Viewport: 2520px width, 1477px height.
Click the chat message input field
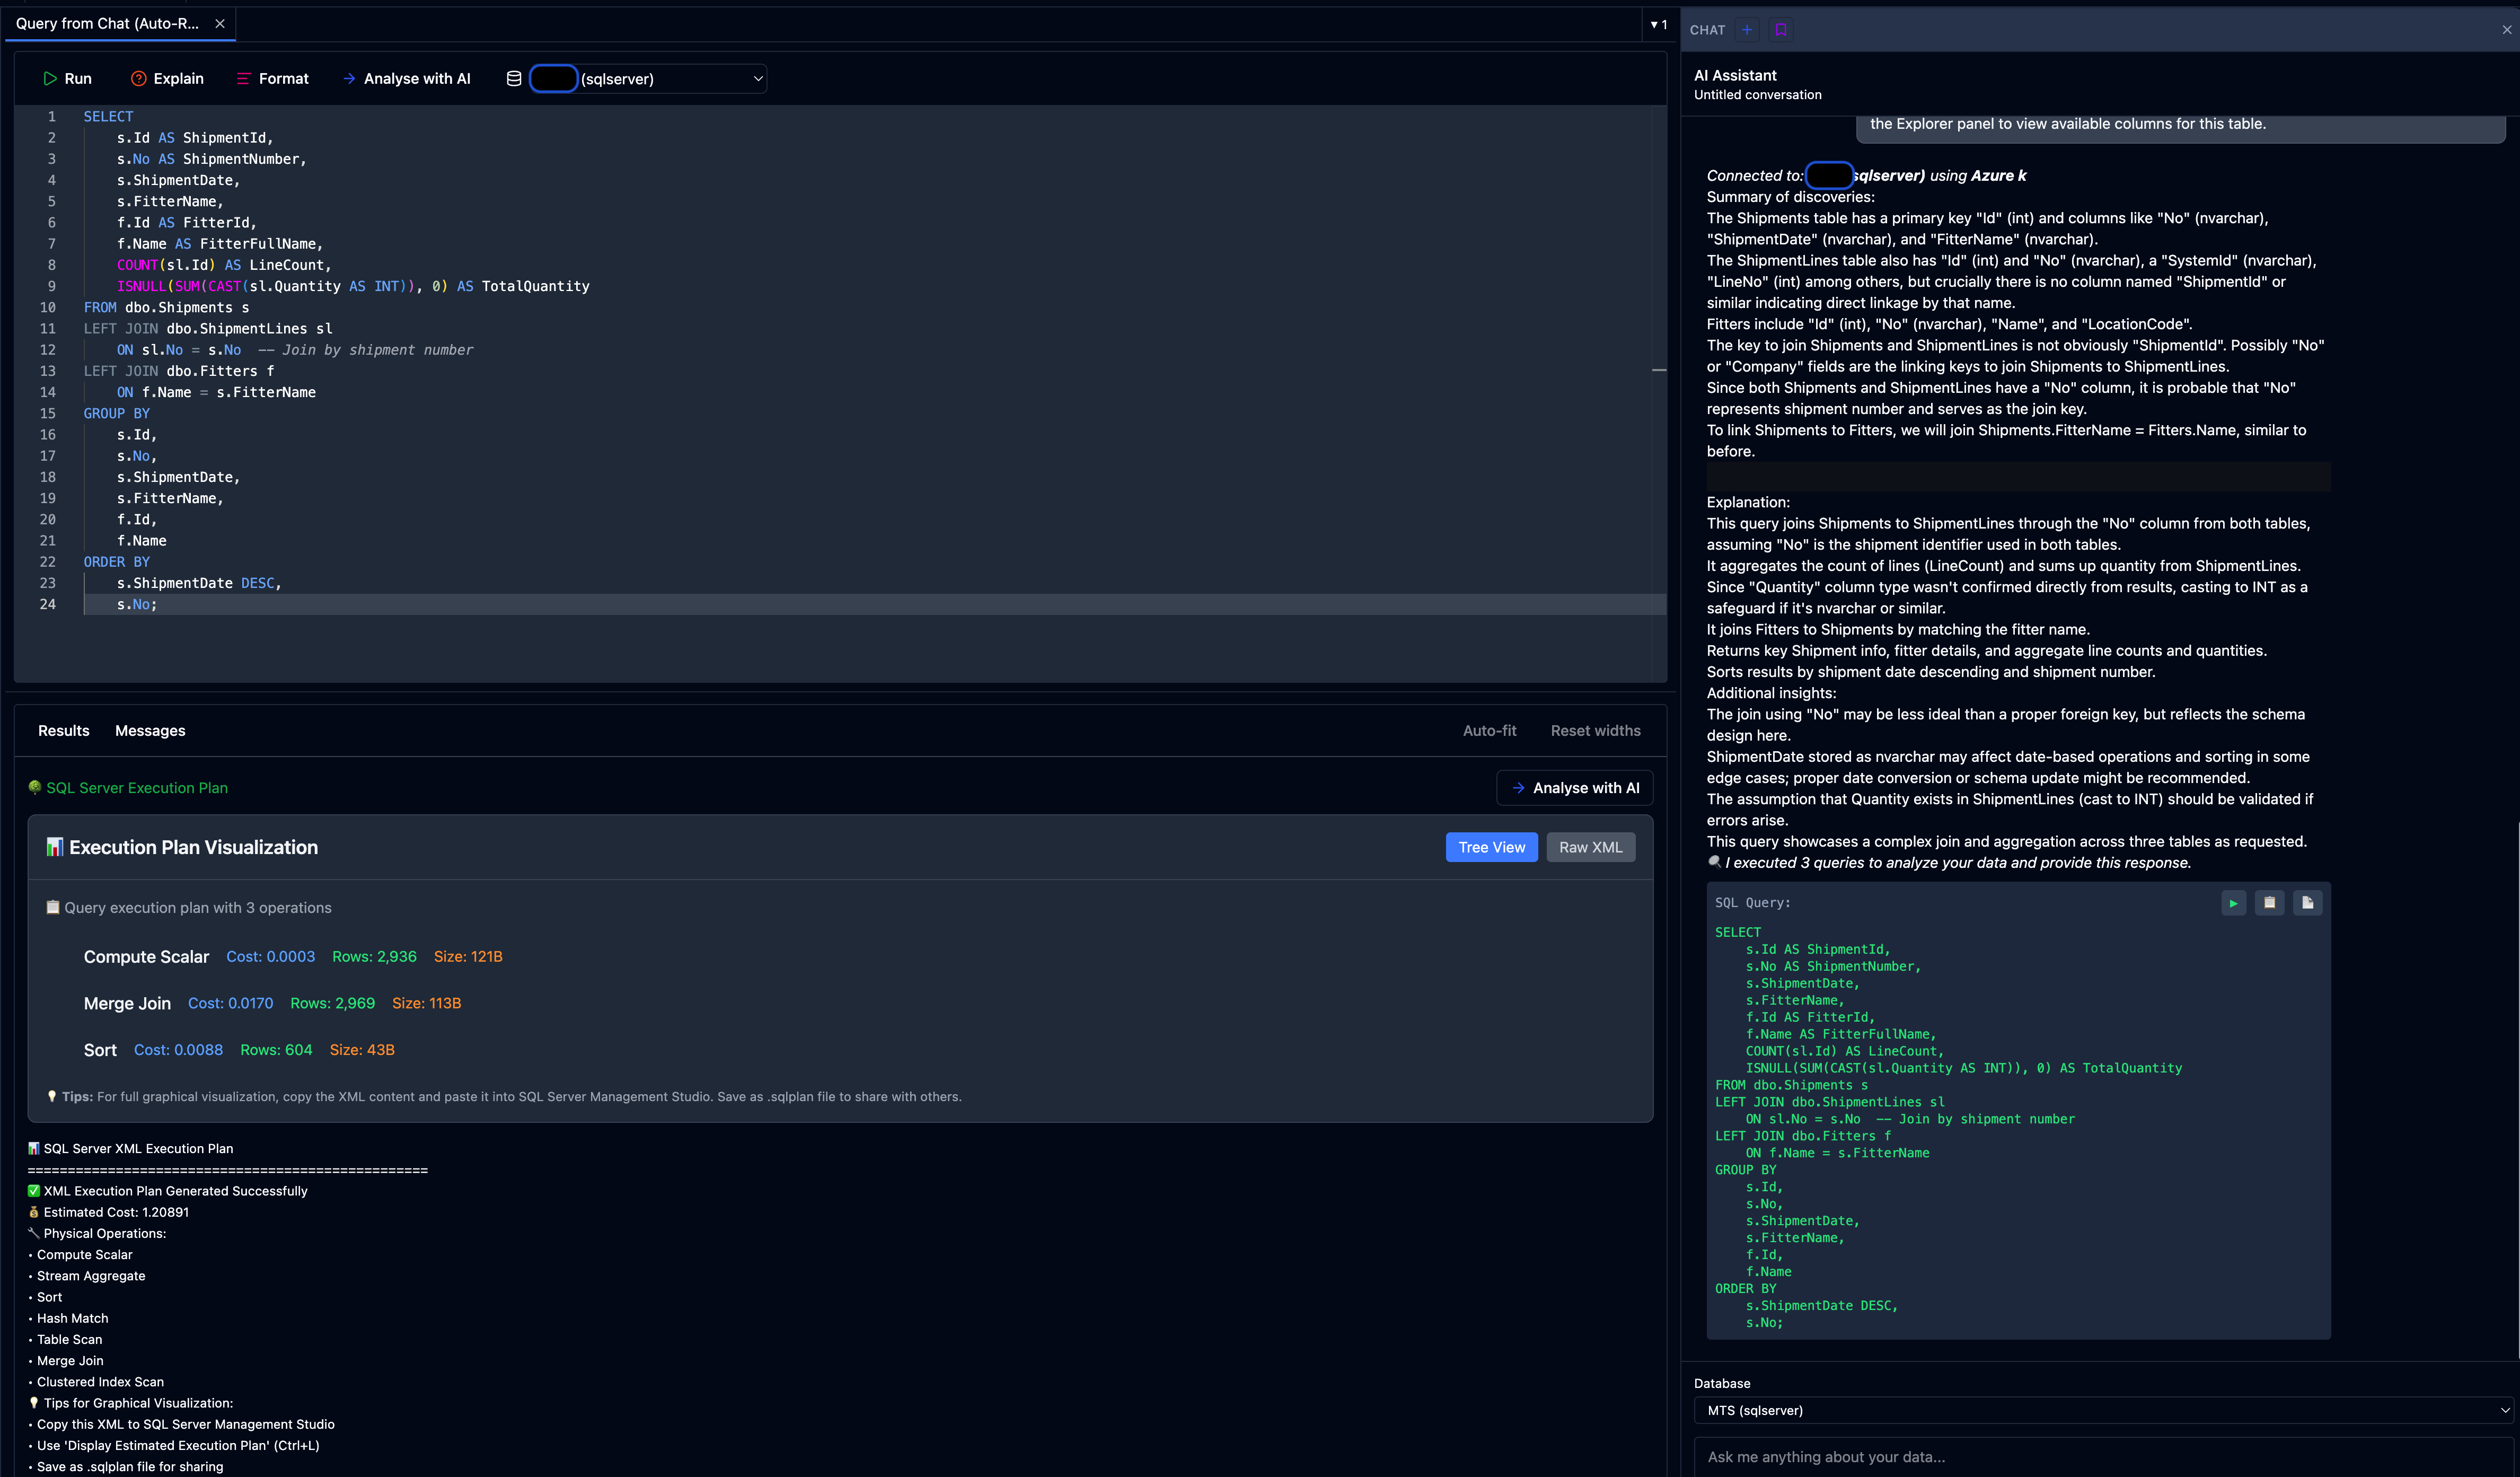tap(2100, 1456)
